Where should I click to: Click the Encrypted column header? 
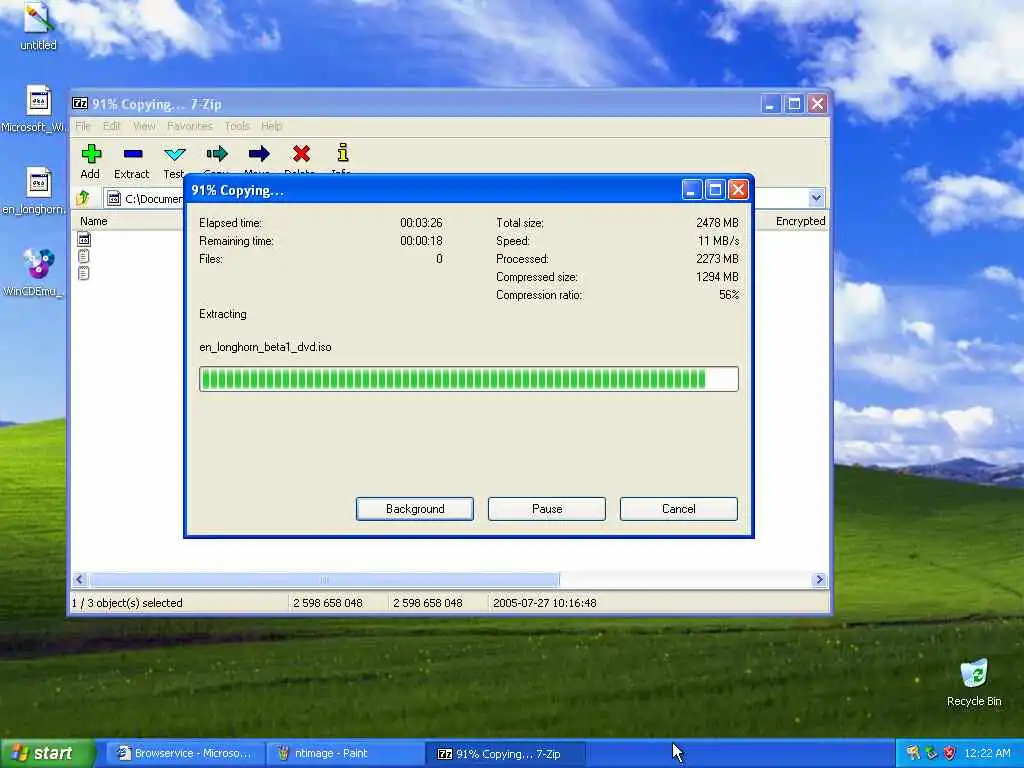coord(800,221)
